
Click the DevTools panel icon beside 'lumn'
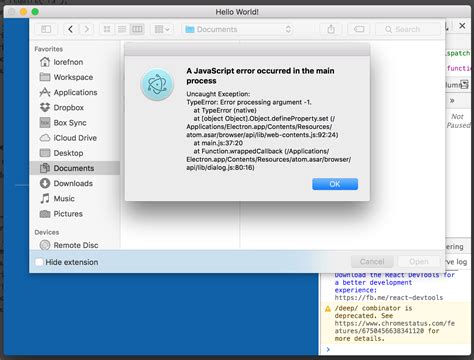464,84
